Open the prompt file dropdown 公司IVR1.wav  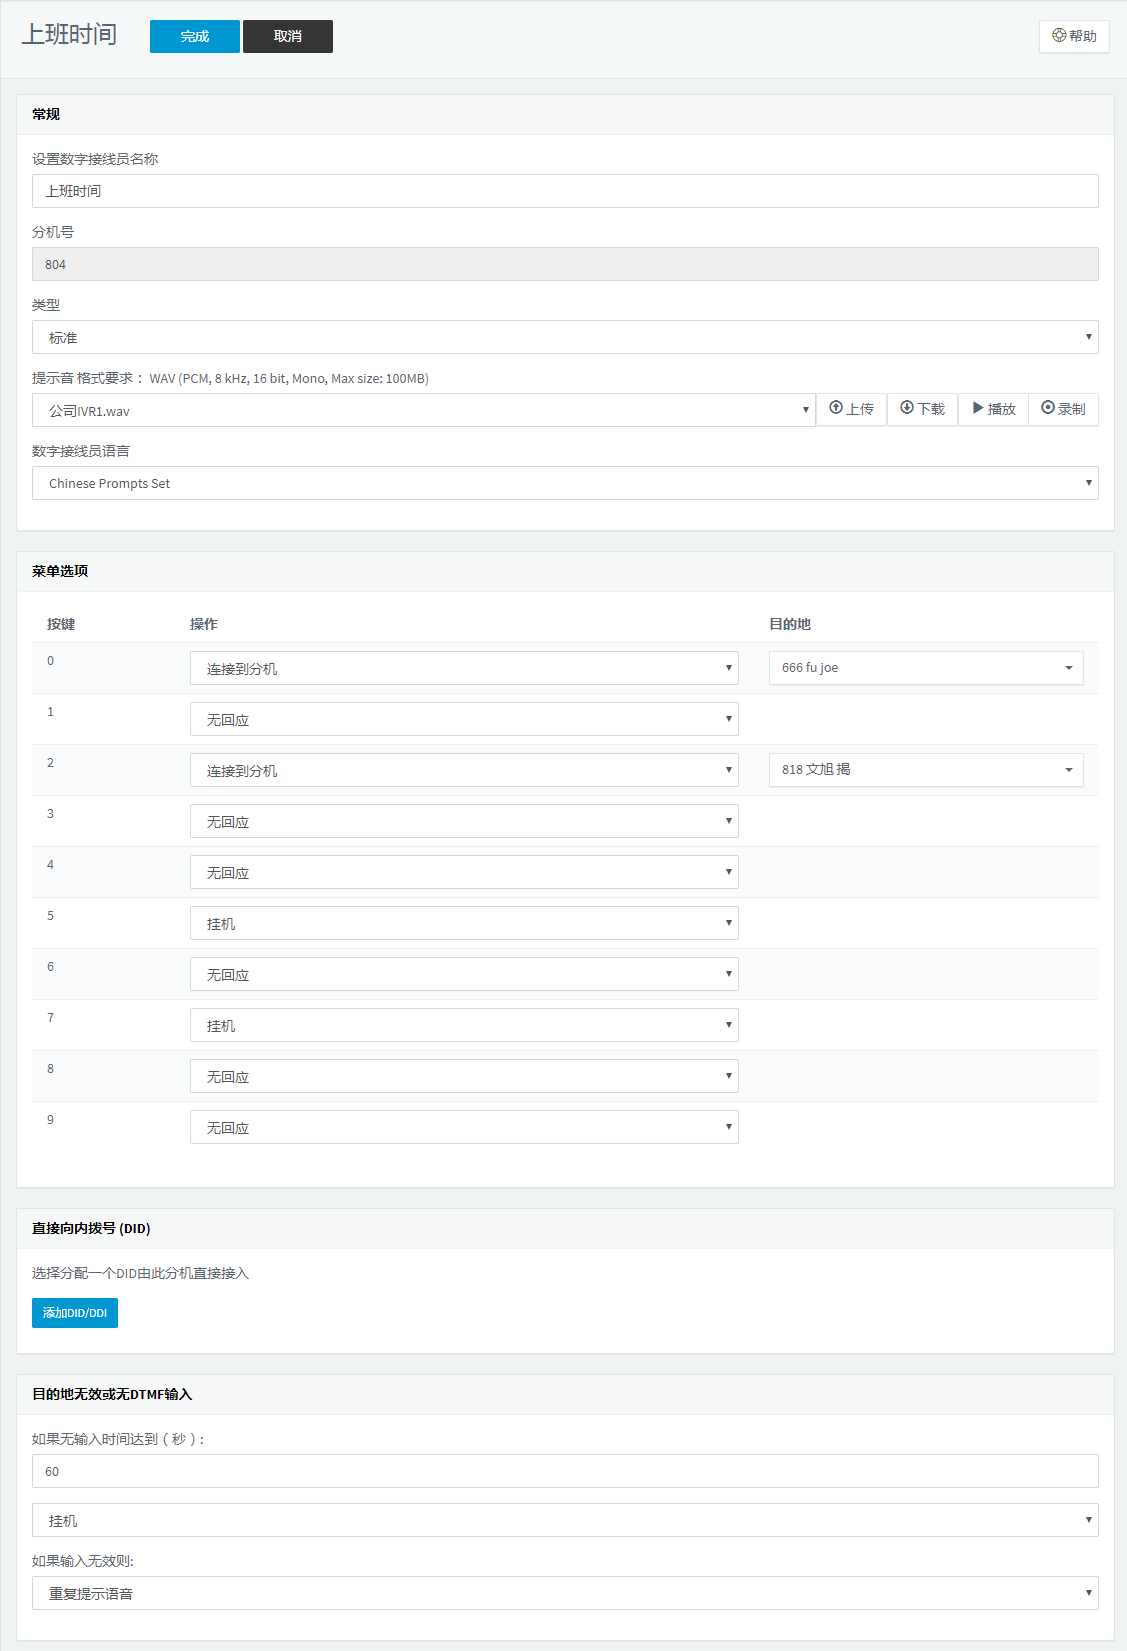pos(424,410)
